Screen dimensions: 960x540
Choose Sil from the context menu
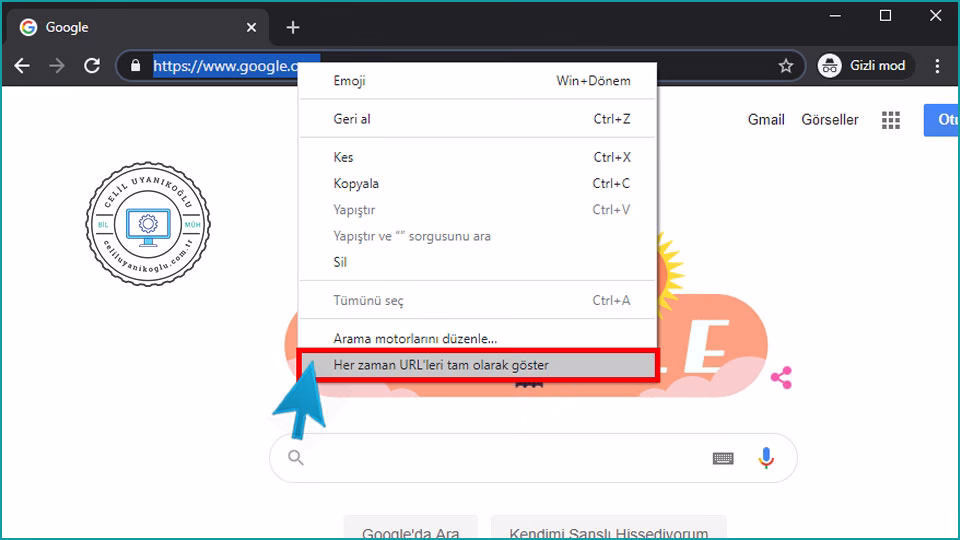point(477,262)
